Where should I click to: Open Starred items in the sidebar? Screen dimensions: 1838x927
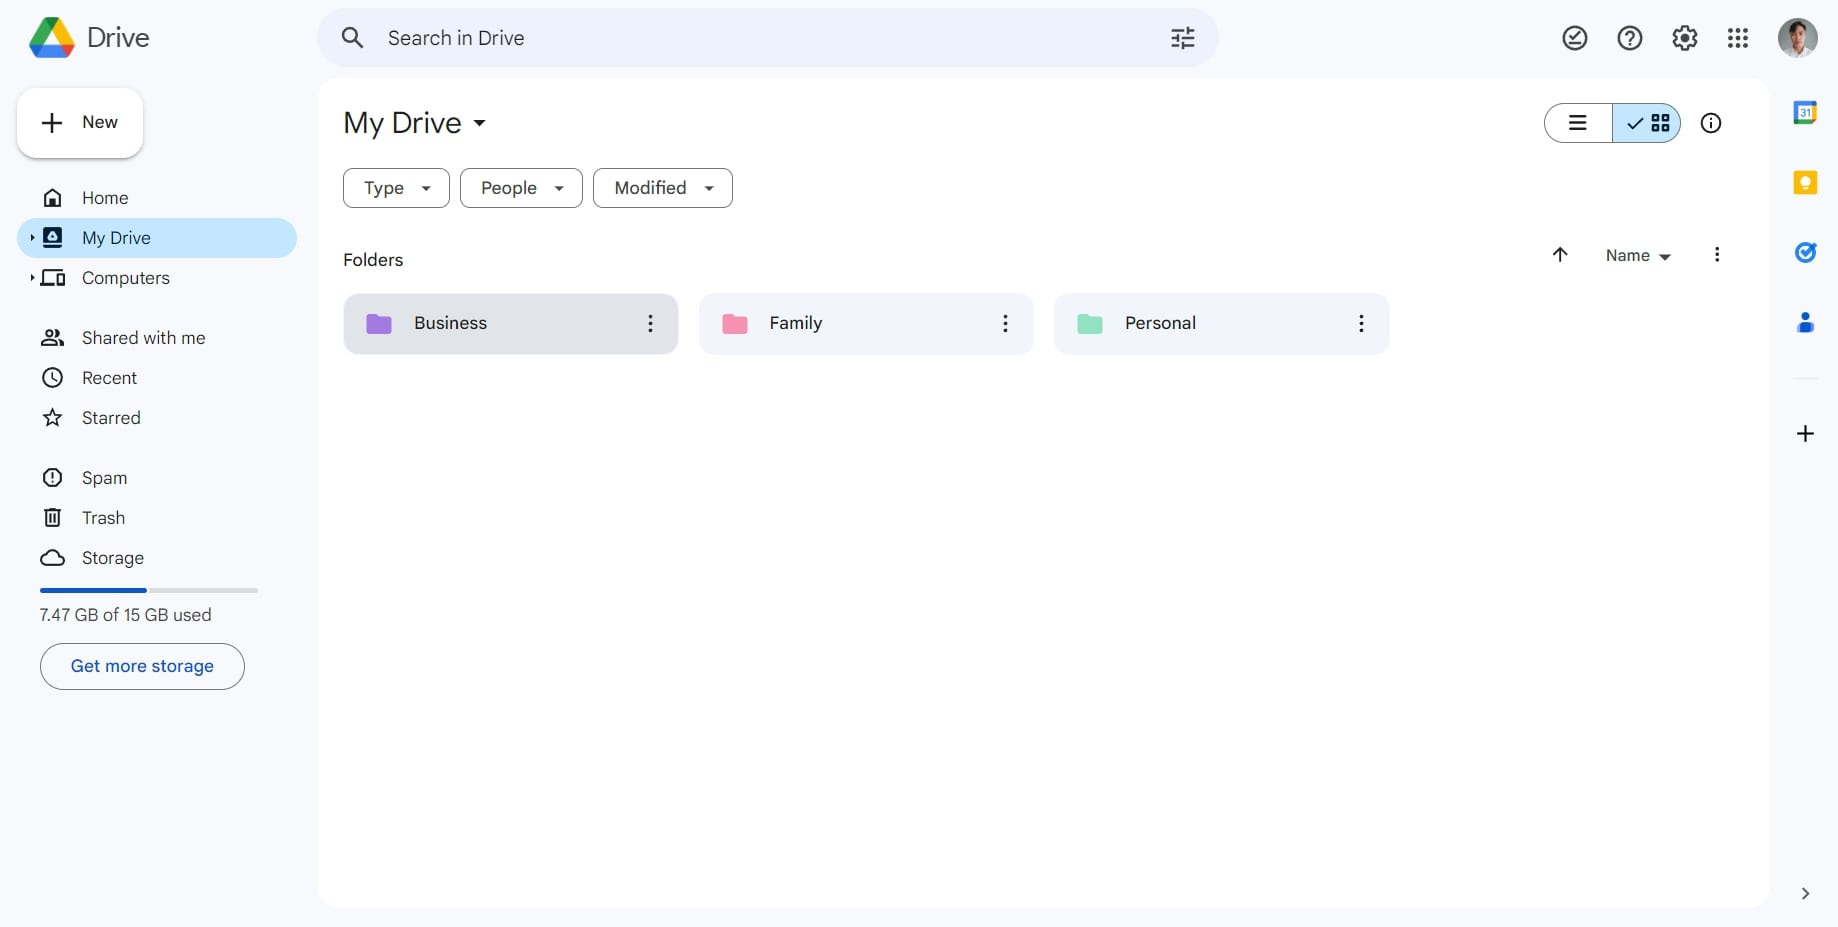[x=157, y=418]
